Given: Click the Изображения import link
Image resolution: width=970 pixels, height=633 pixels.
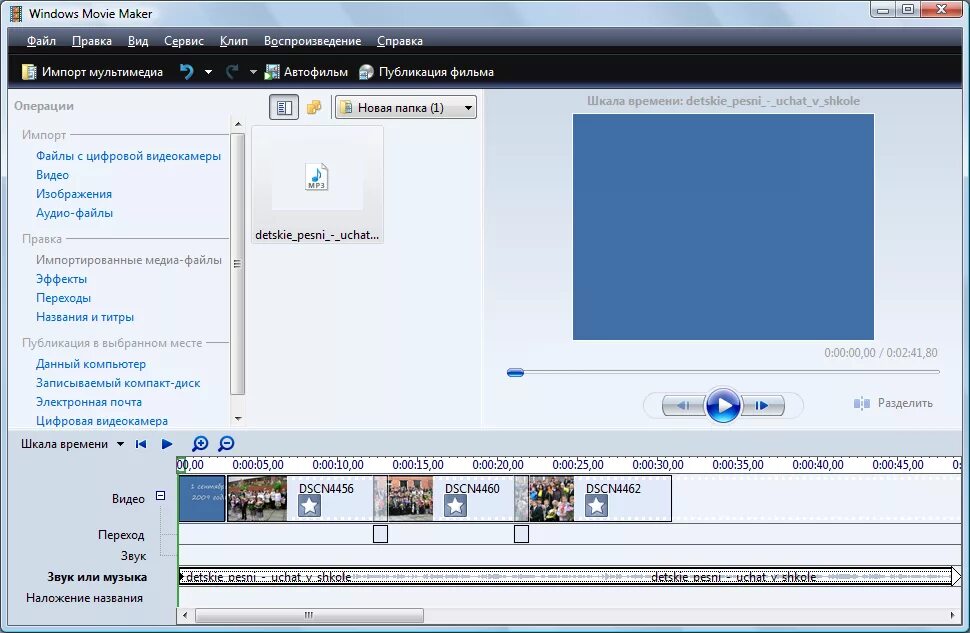Looking at the screenshot, I should [74, 194].
